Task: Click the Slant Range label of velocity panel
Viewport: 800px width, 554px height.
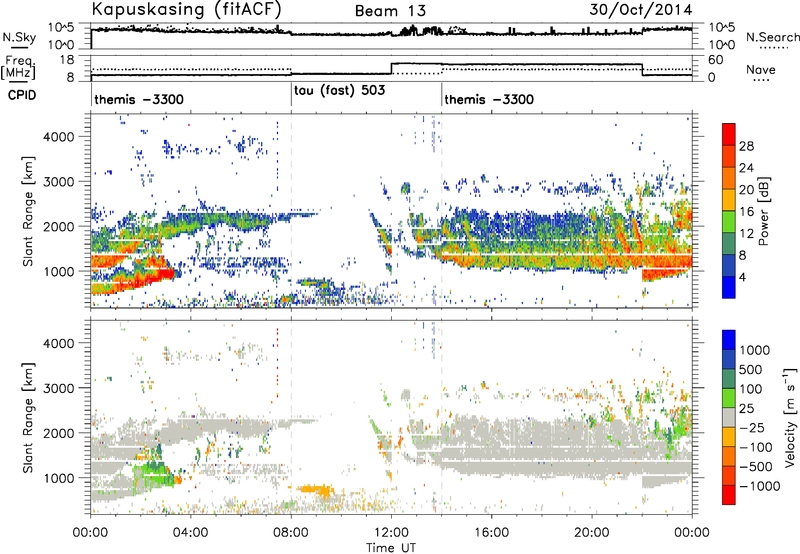Action: [x=28, y=417]
